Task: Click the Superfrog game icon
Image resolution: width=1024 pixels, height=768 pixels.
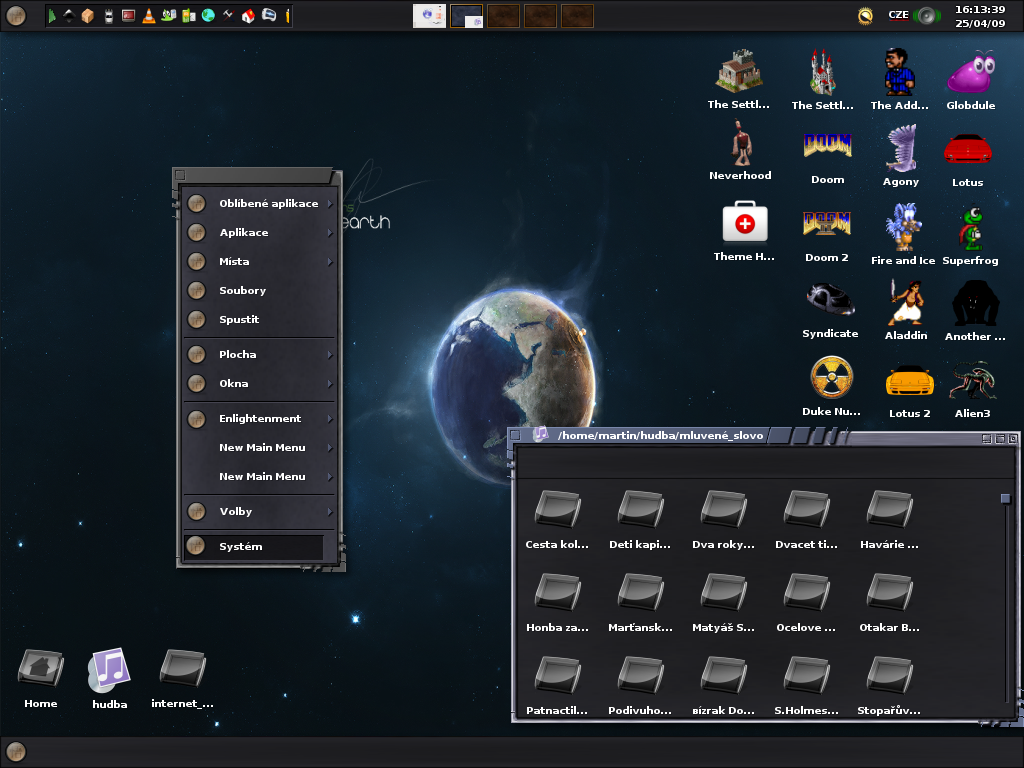Action: pyautogui.click(x=969, y=228)
